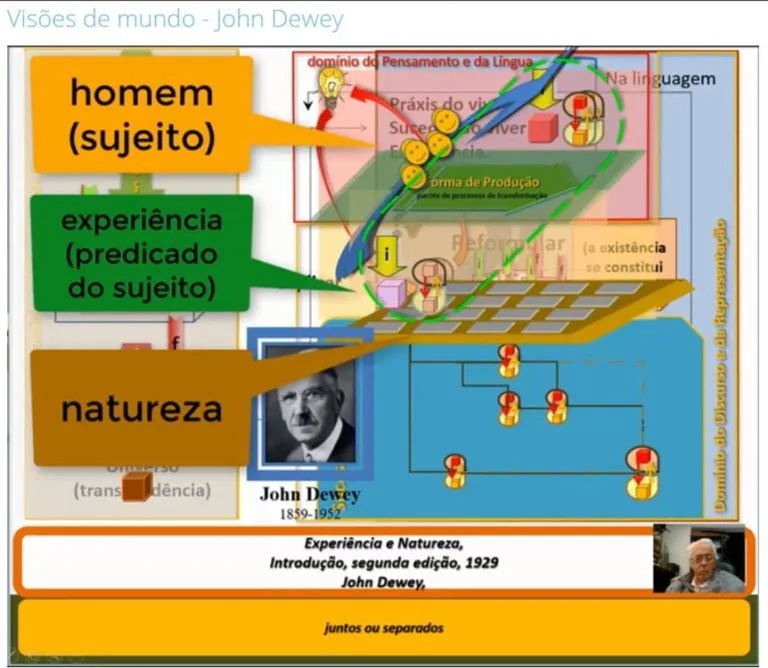Click the Forma de Produção green label

click(483, 182)
